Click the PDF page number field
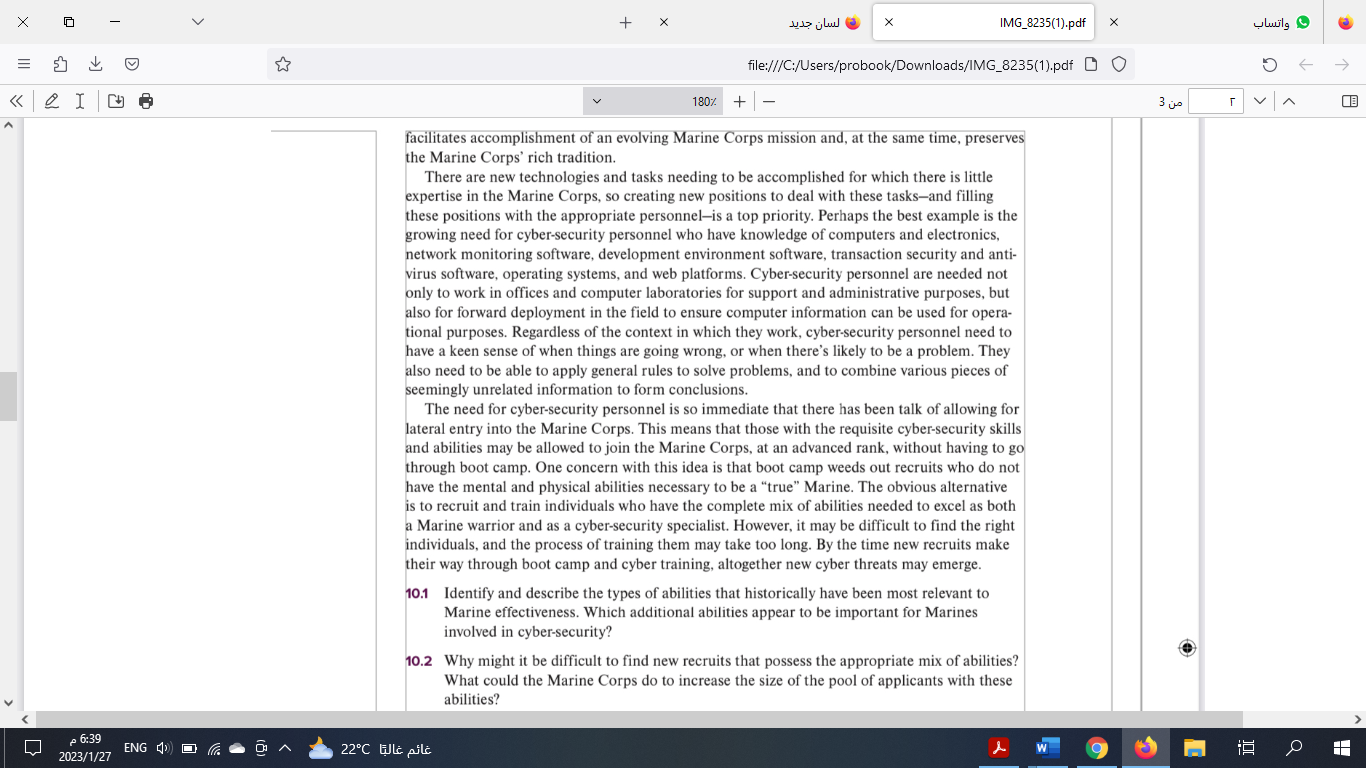Image resolution: width=1366 pixels, height=768 pixels. click(1216, 101)
